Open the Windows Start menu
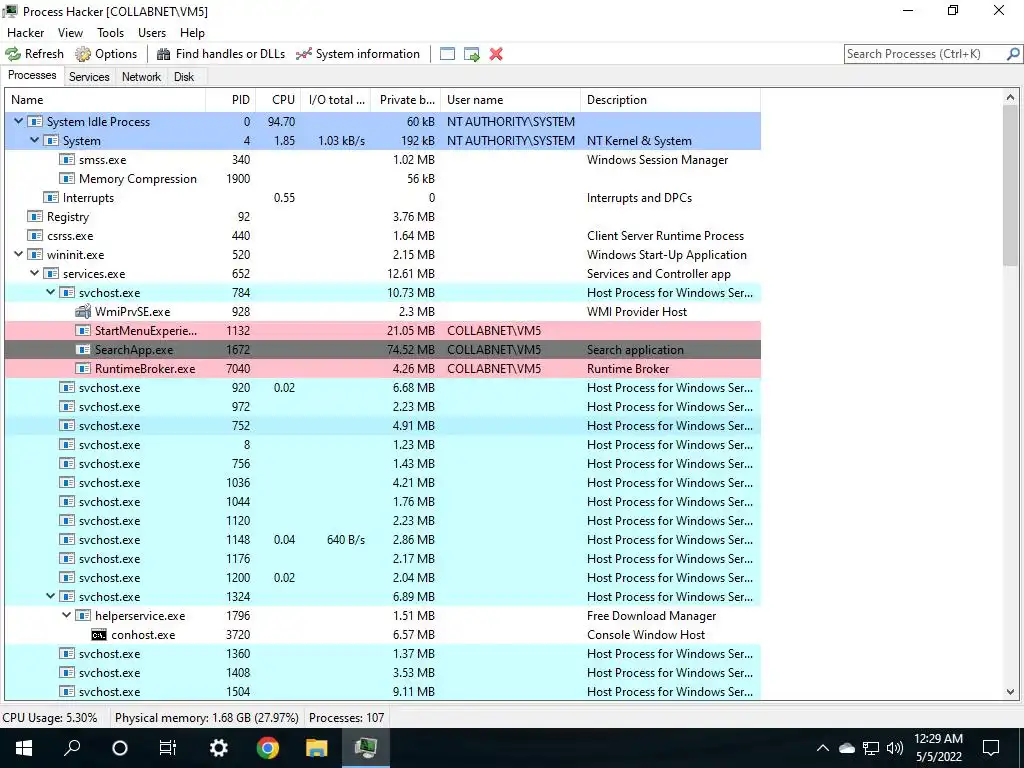This screenshot has width=1024, height=768. 24,748
